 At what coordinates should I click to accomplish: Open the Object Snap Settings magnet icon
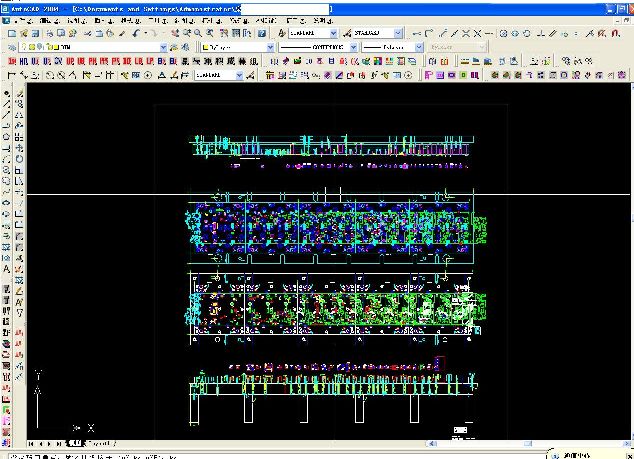tap(615, 34)
